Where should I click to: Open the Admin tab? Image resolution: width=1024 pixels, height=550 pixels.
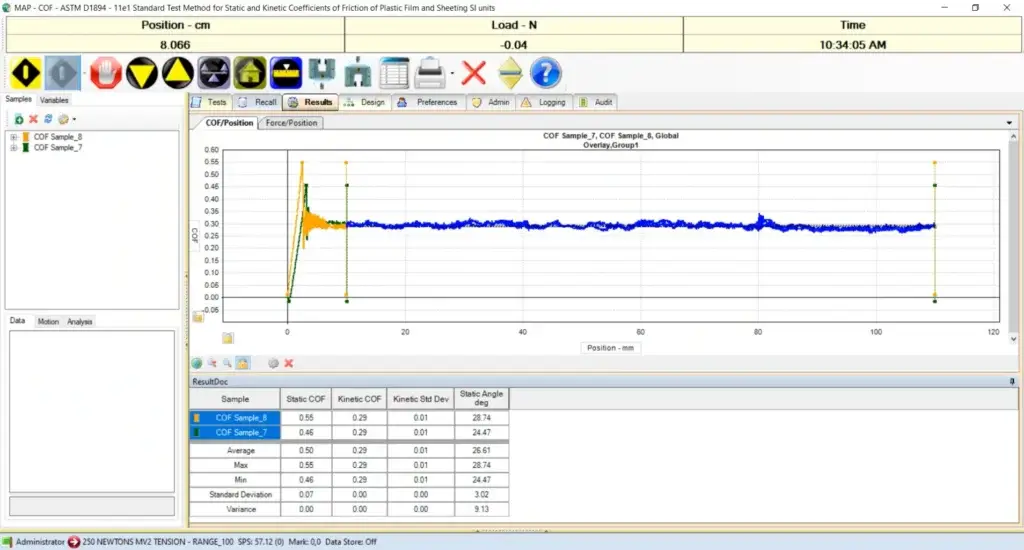coord(490,102)
